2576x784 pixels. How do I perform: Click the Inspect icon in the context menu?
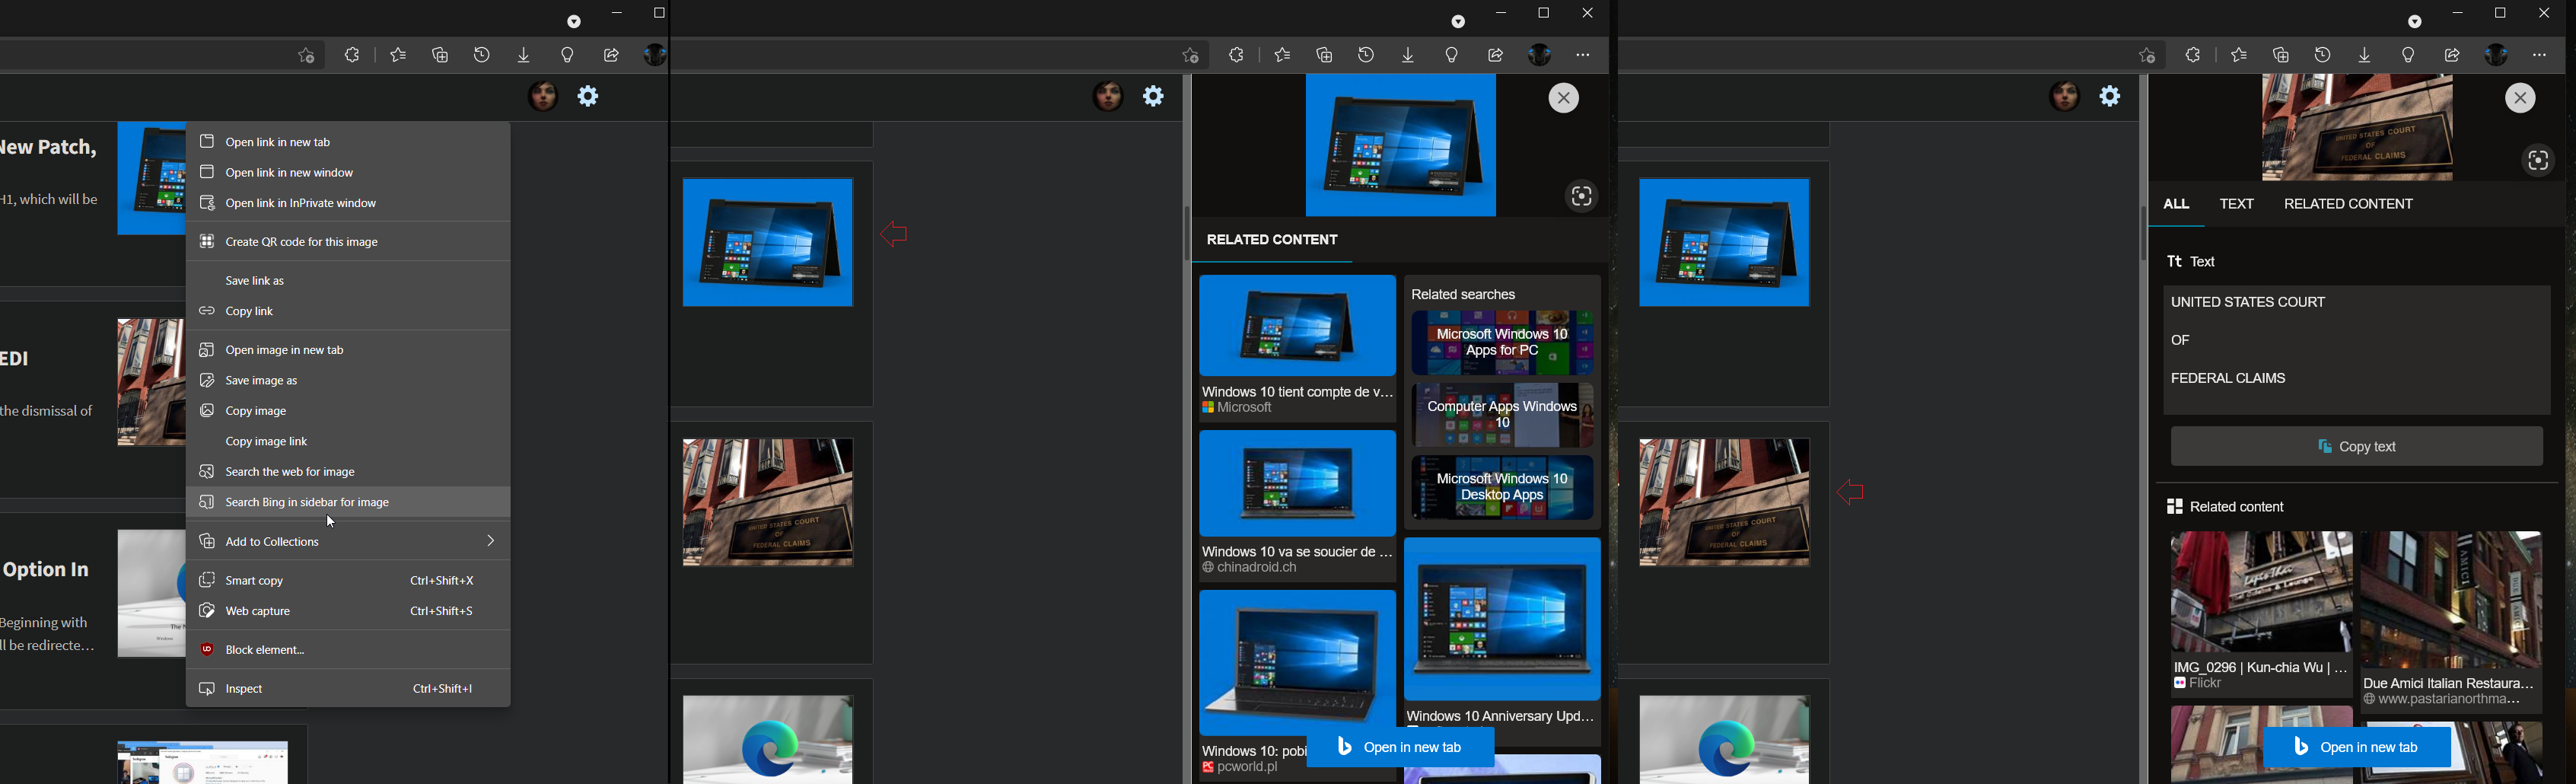[x=207, y=689]
